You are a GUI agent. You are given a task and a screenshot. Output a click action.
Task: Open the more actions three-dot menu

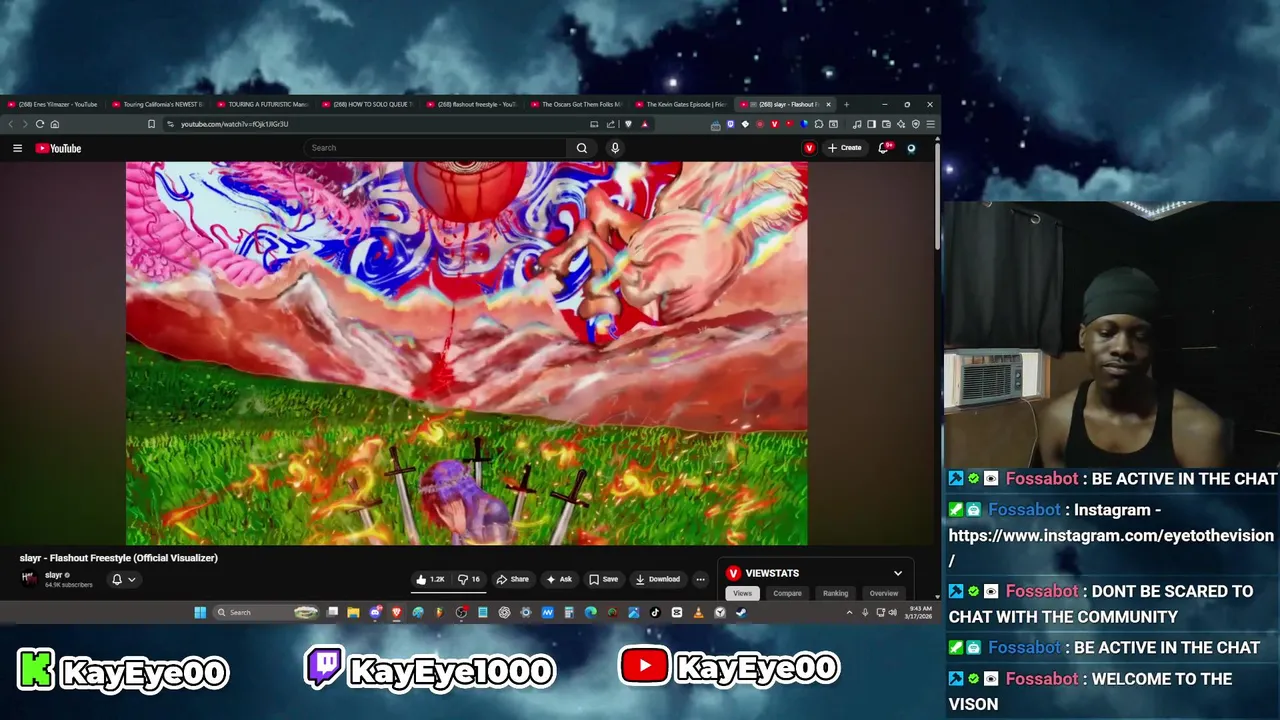(x=700, y=579)
